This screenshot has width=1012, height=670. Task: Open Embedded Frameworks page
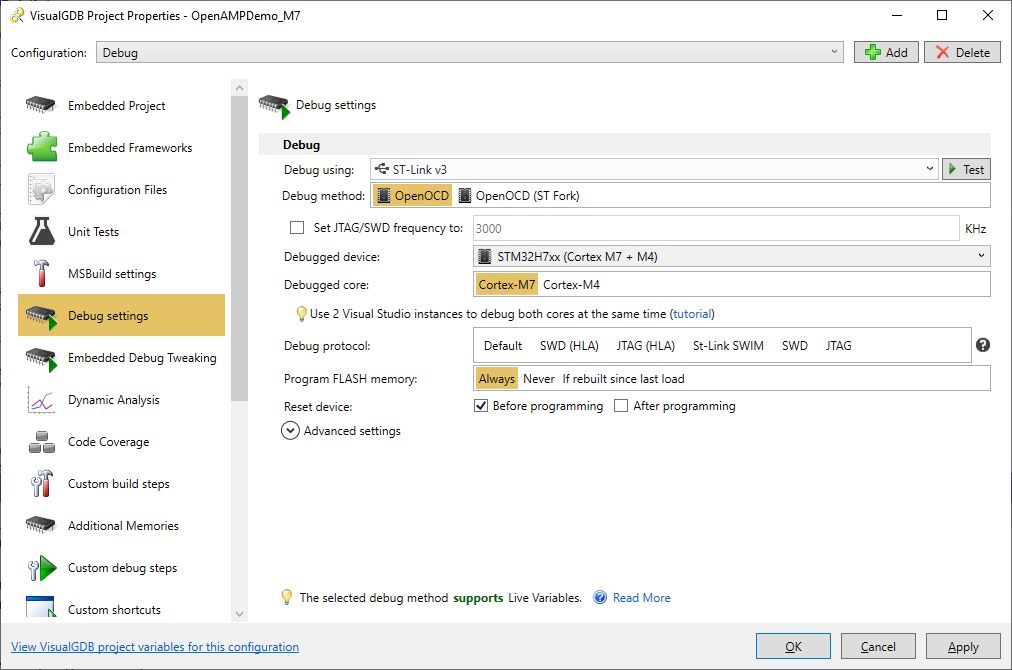pos(121,147)
